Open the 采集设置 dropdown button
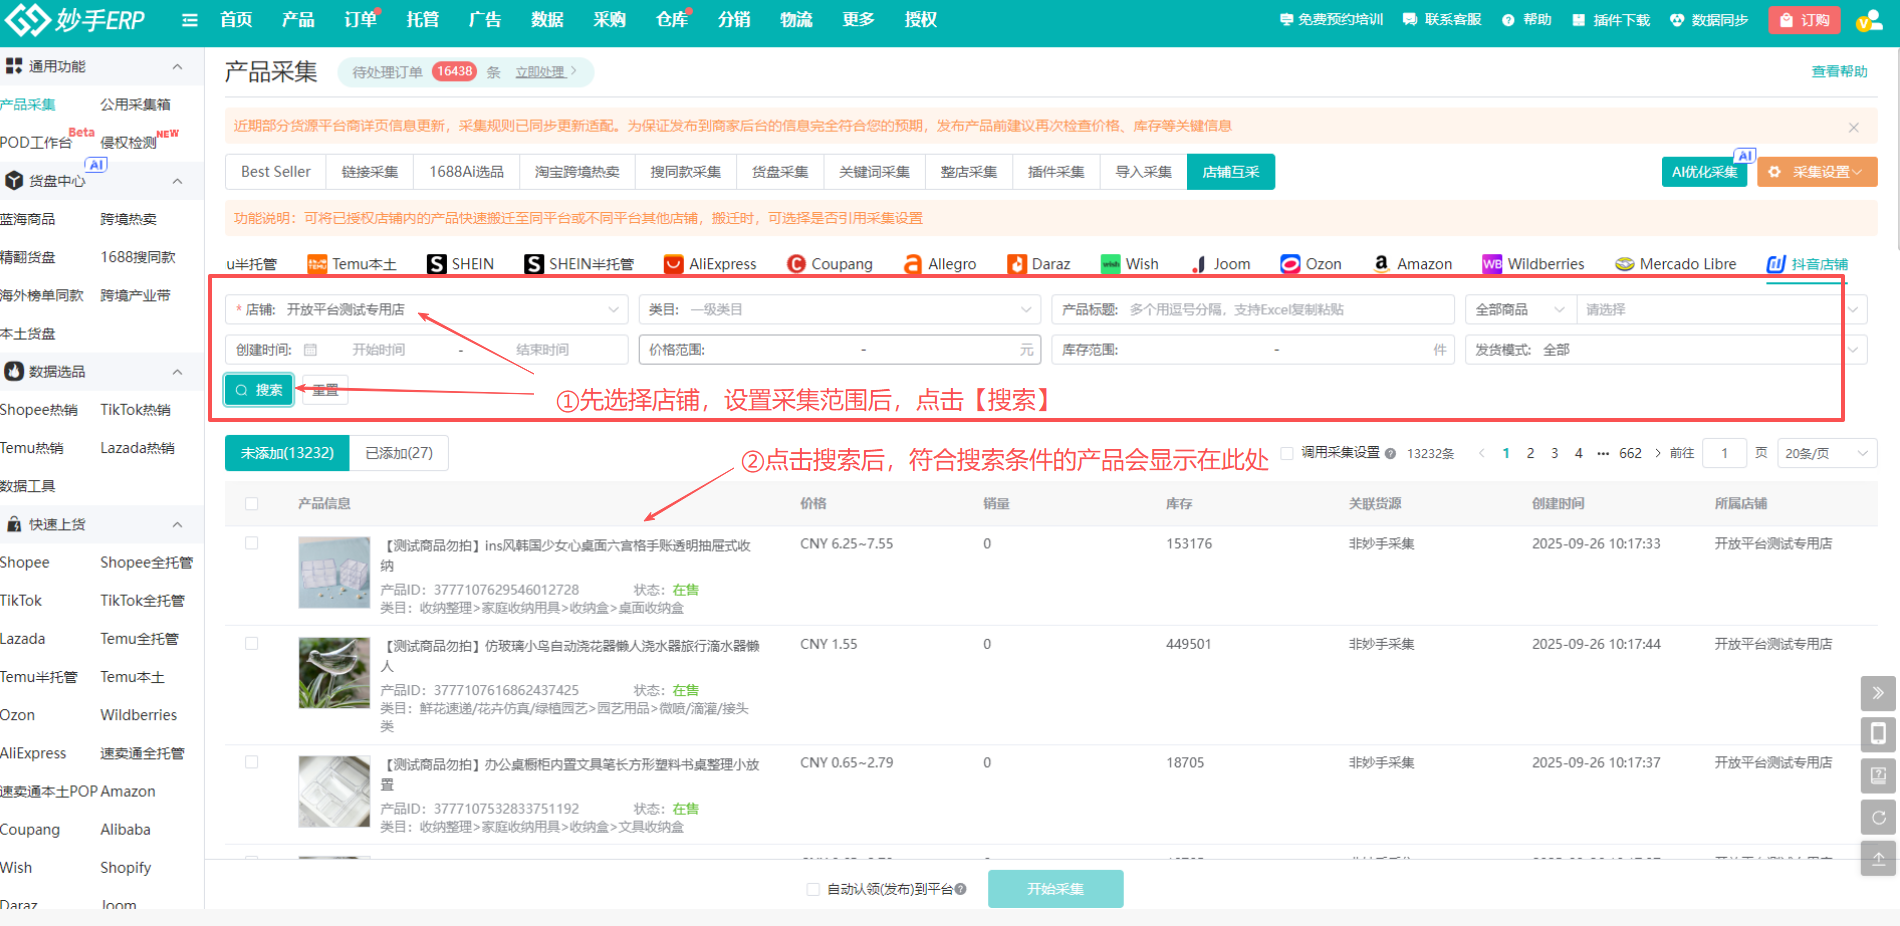Screen dimensions: 1900x926 click(1817, 172)
